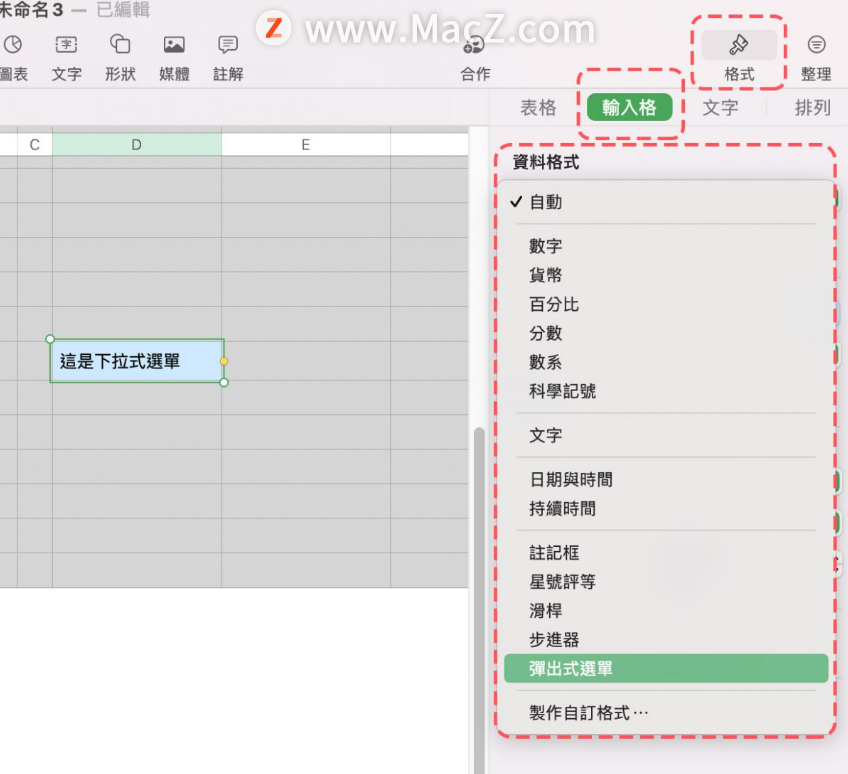Choose 數字 from data format menu
The width and height of the screenshot is (848, 774).
point(666,246)
